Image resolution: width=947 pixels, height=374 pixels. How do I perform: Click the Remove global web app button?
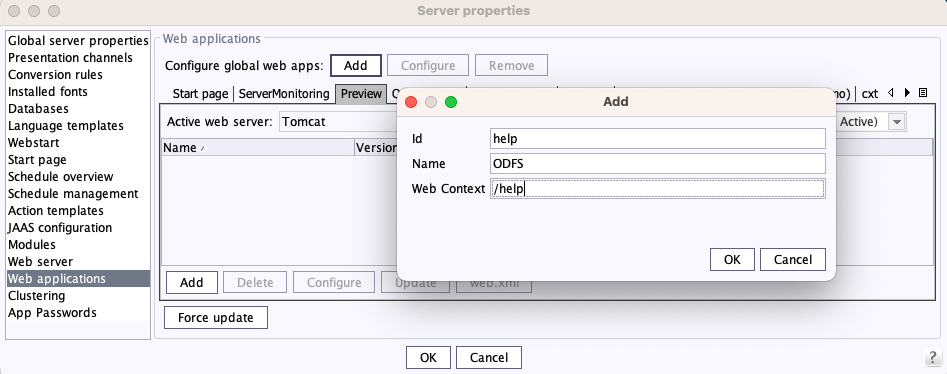(512, 65)
